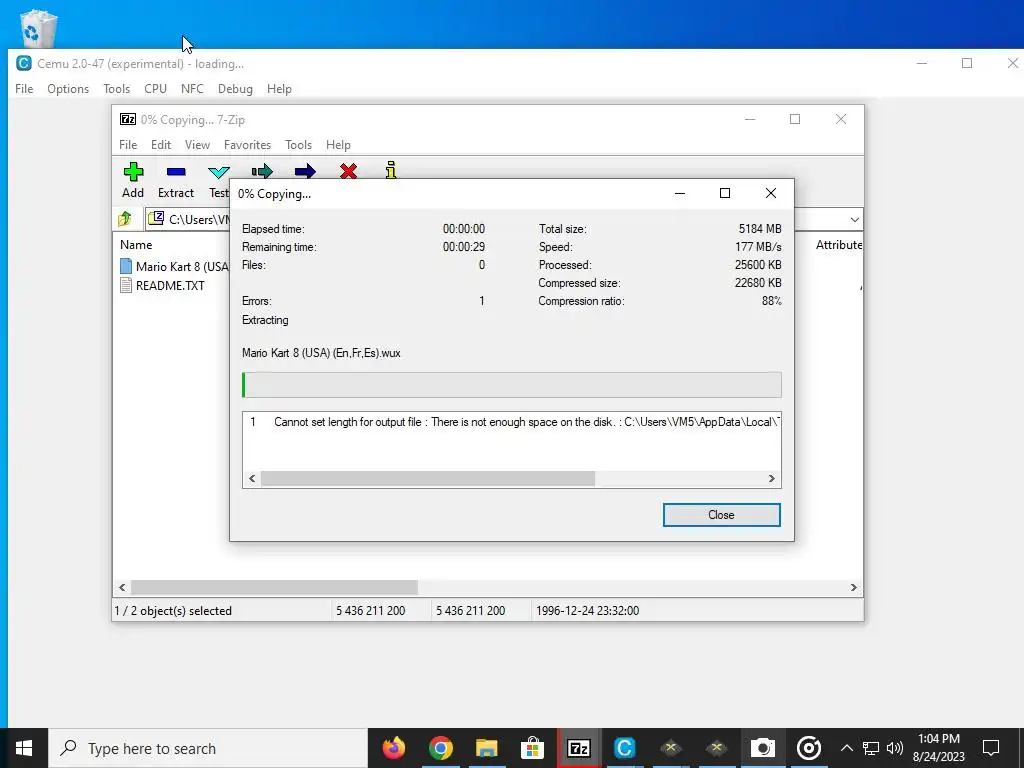Open the 7-Zip Help menu

(338, 145)
